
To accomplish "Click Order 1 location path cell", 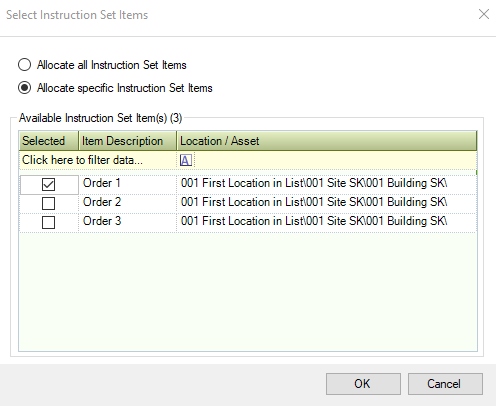I will point(327,184).
